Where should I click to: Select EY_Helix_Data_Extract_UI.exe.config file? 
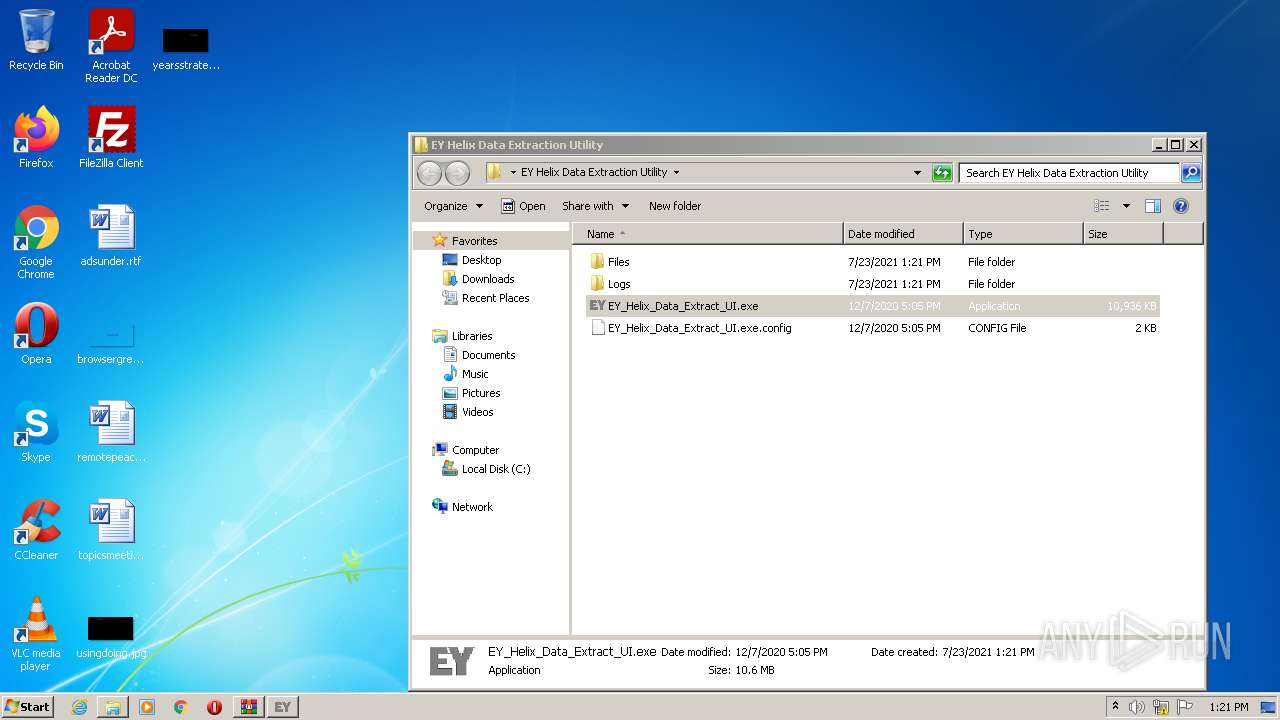[x=873, y=328]
